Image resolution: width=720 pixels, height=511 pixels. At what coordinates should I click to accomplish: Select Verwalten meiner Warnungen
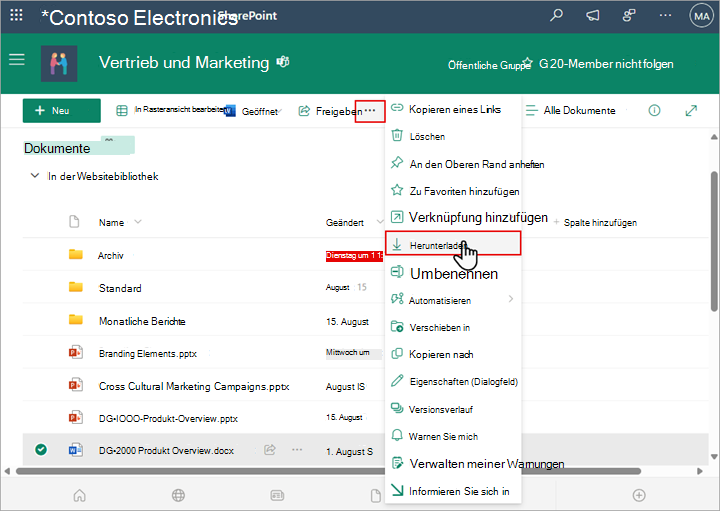tap(453, 464)
